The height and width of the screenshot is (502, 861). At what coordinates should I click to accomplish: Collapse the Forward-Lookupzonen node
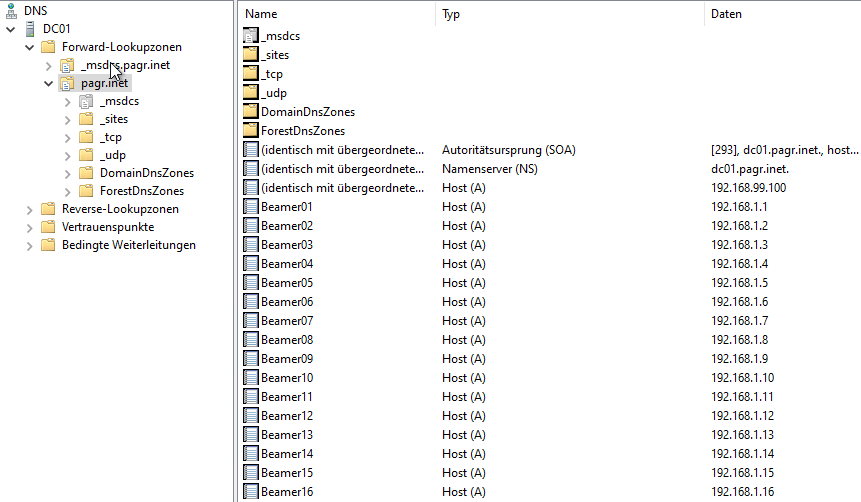29,47
